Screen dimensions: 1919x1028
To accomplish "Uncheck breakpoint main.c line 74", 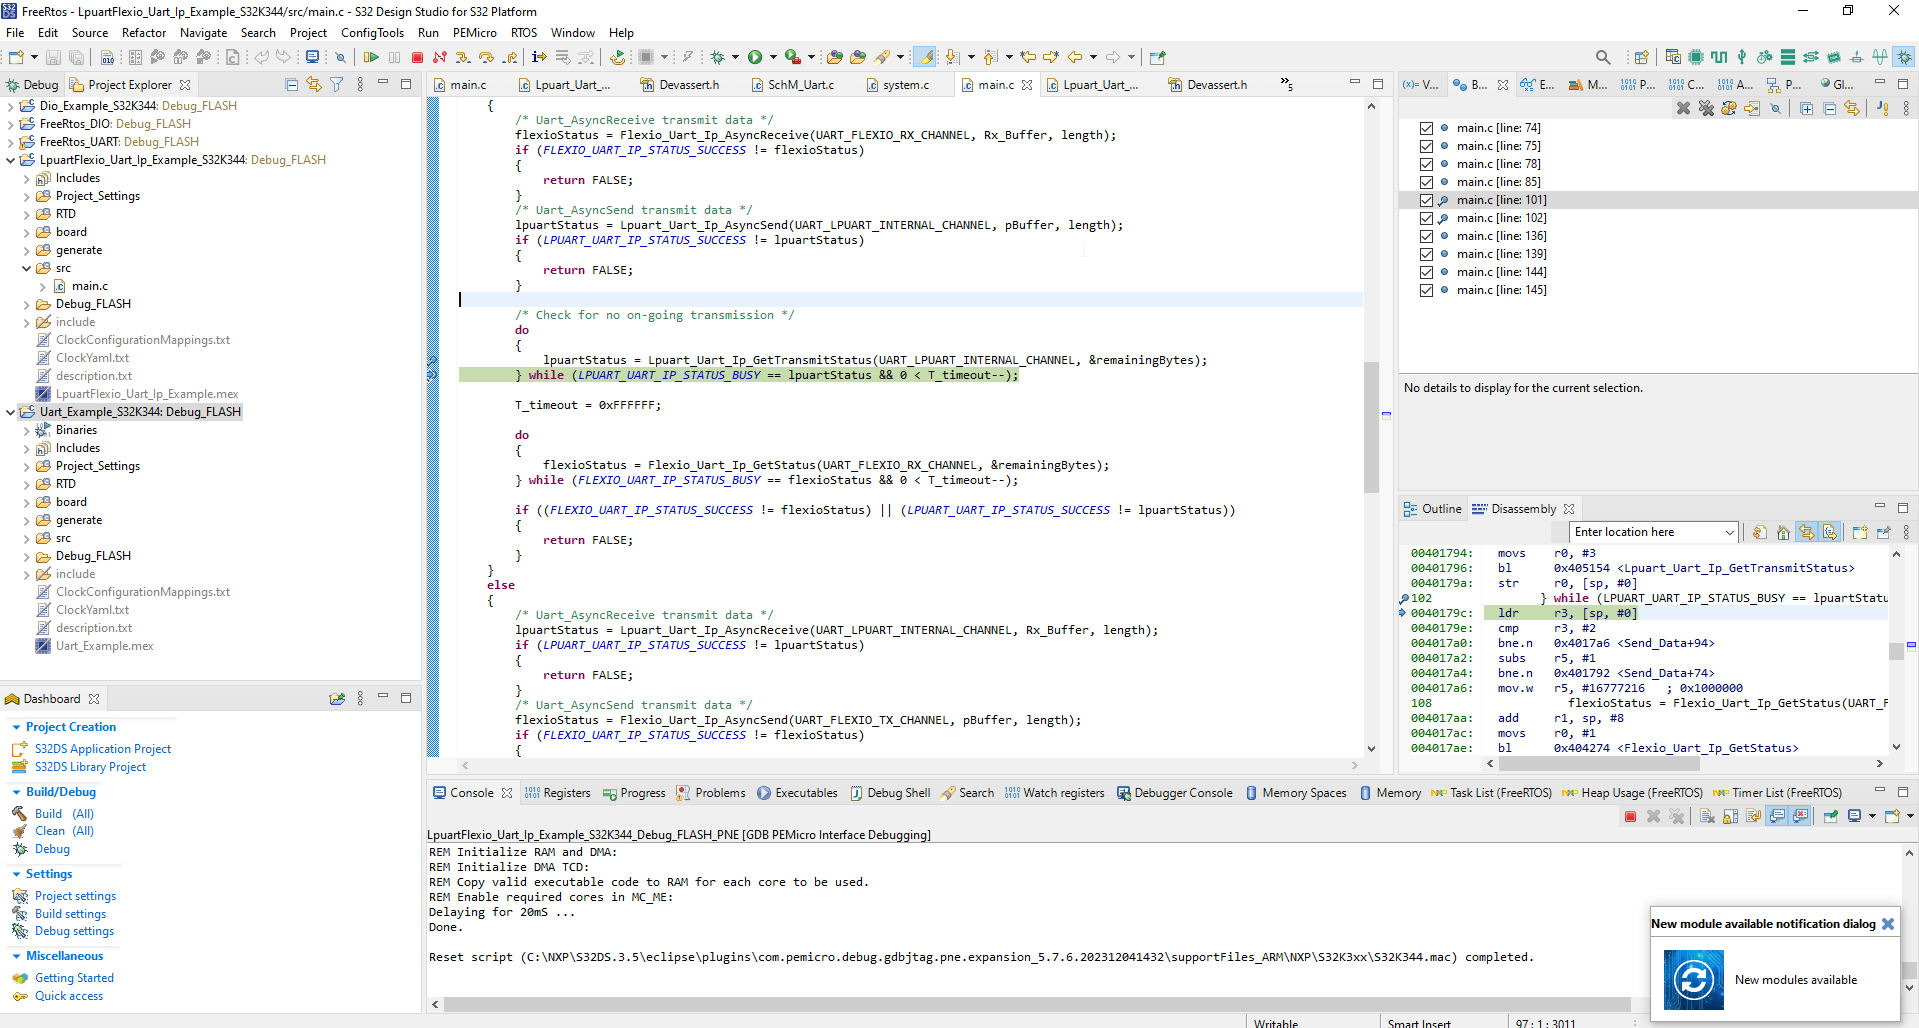I will coord(1427,128).
